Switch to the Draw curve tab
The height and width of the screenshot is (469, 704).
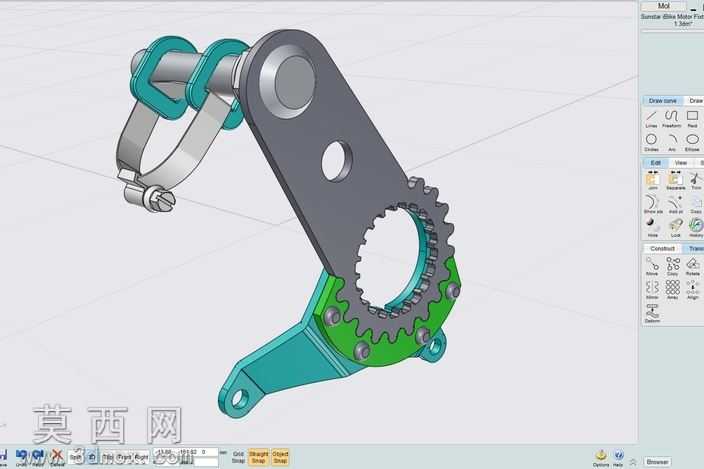[x=663, y=101]
